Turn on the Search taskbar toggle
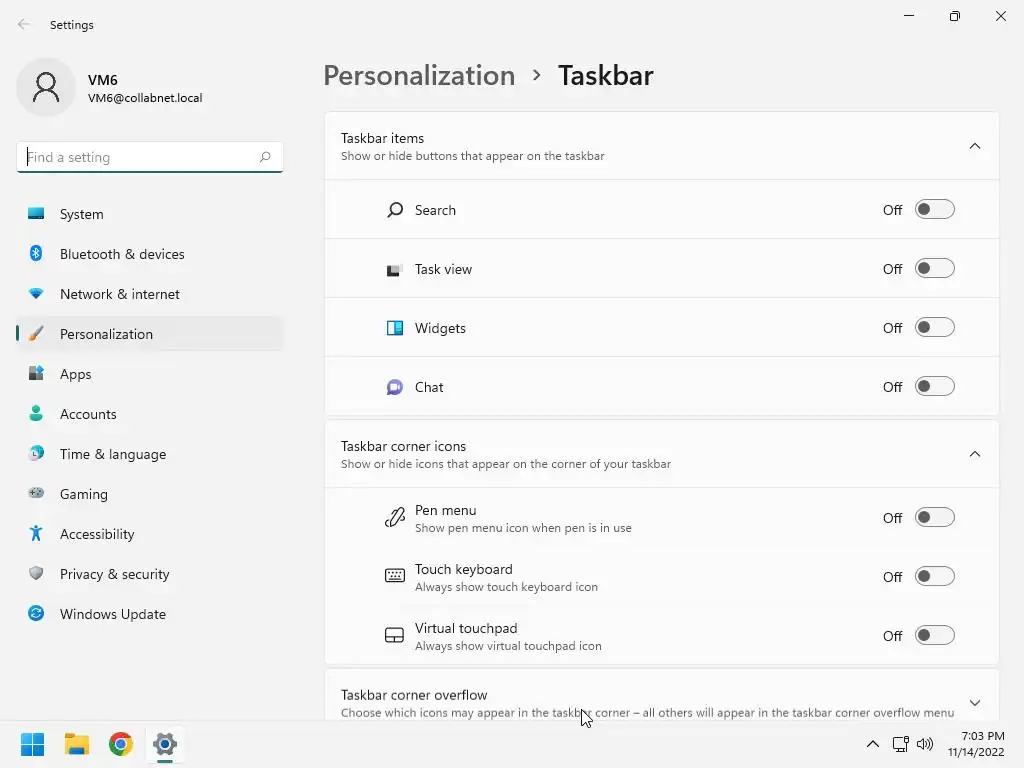The height and width of the screenshot is (768, 1024). (x=935, y=210)
